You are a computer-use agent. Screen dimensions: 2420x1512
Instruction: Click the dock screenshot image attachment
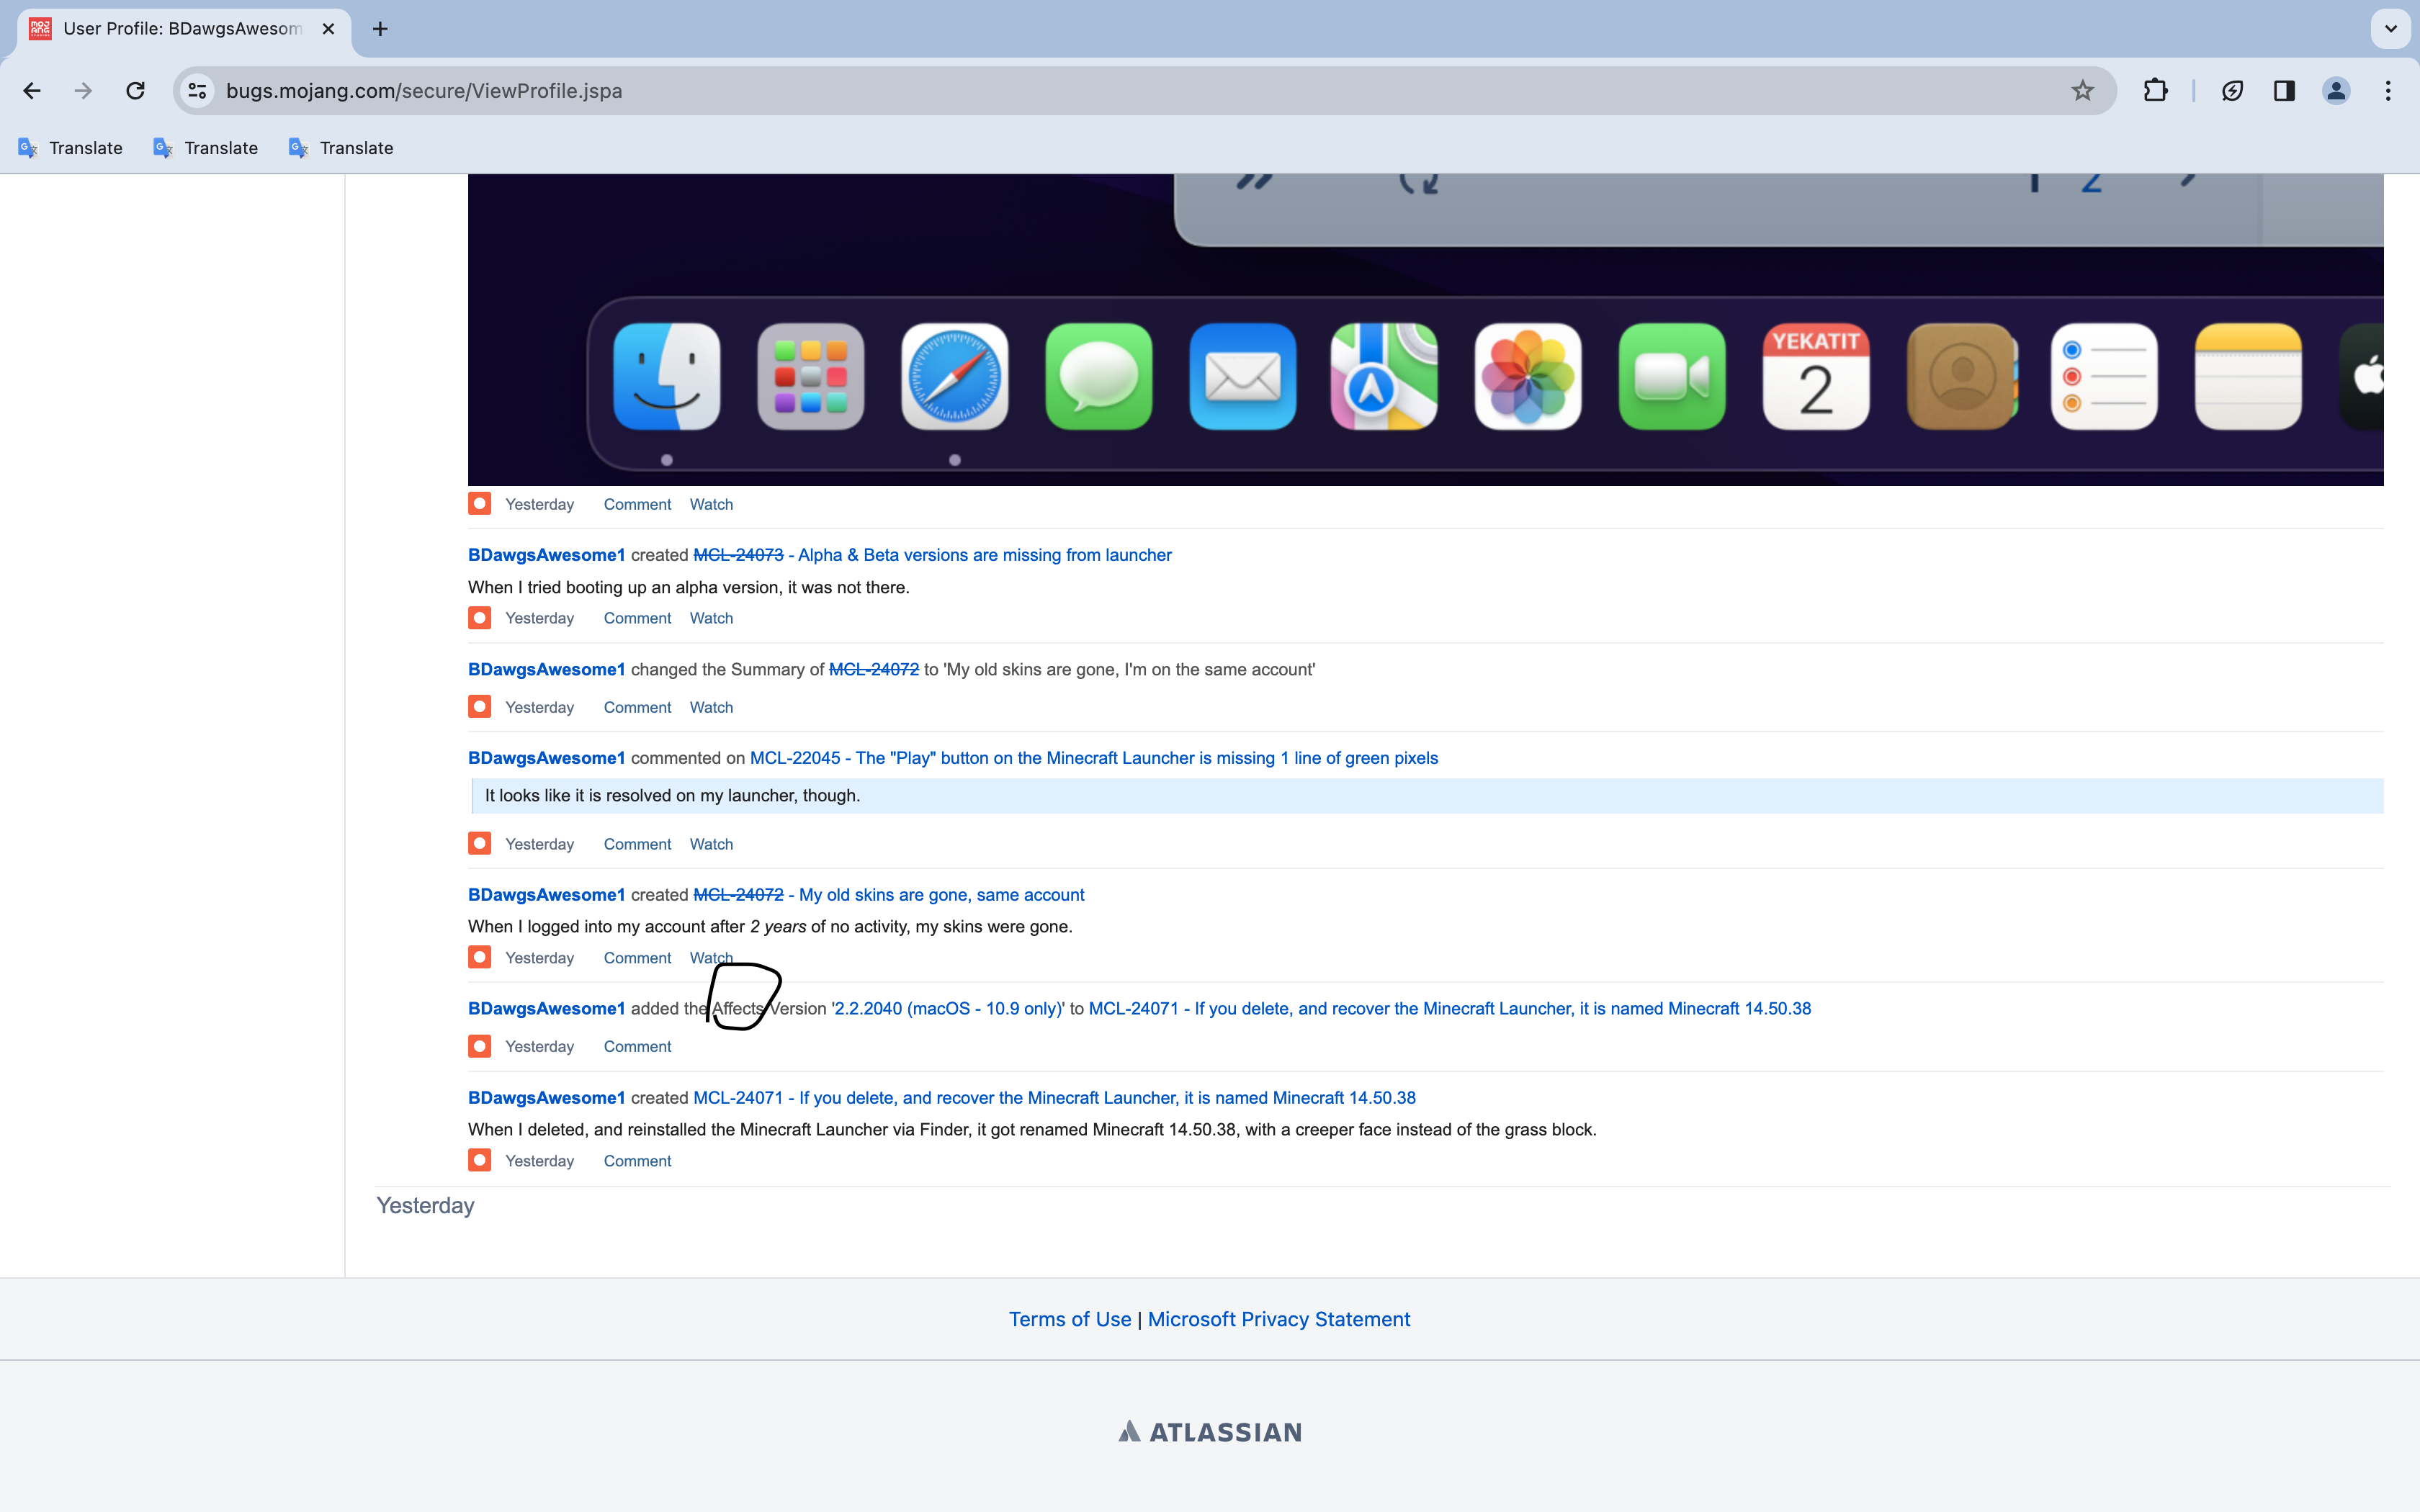point(1425,330)
